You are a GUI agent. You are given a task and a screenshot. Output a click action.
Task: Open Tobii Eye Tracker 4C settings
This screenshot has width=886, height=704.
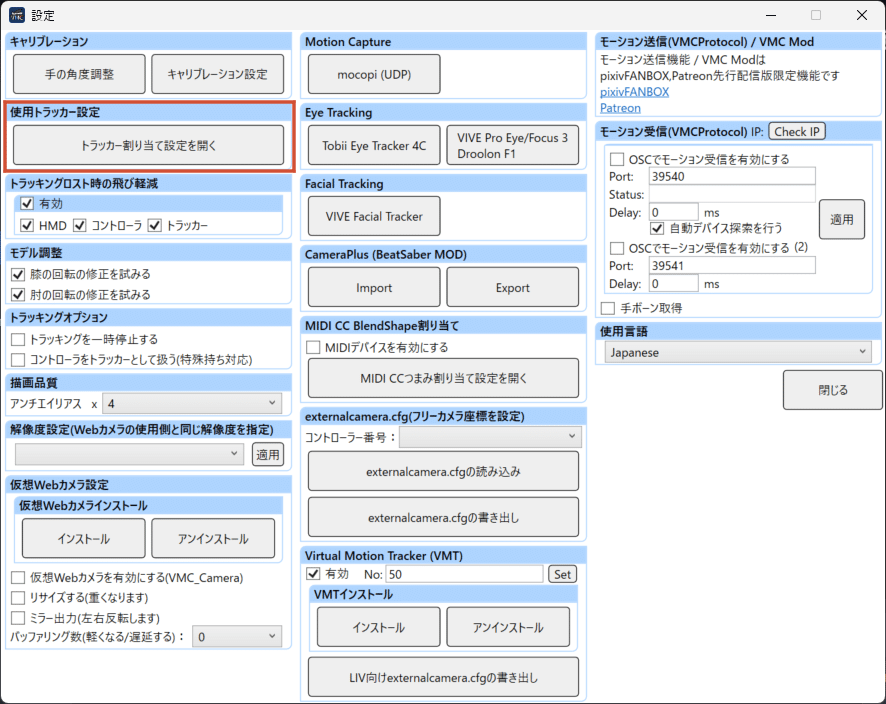[374, 145]
